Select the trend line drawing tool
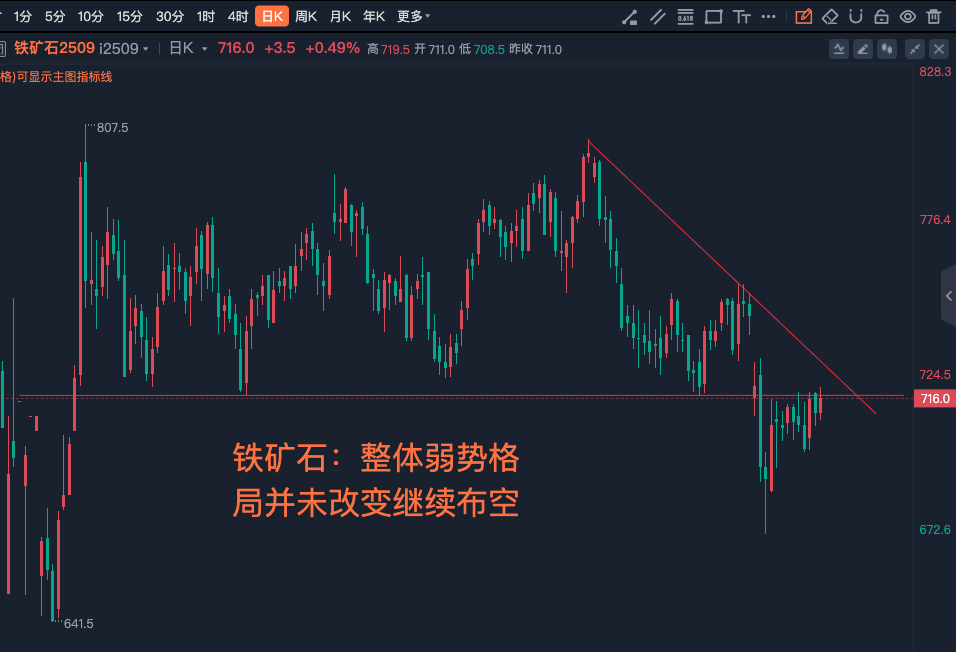Screen dimensions: 956x652 [x=630, y=17]
